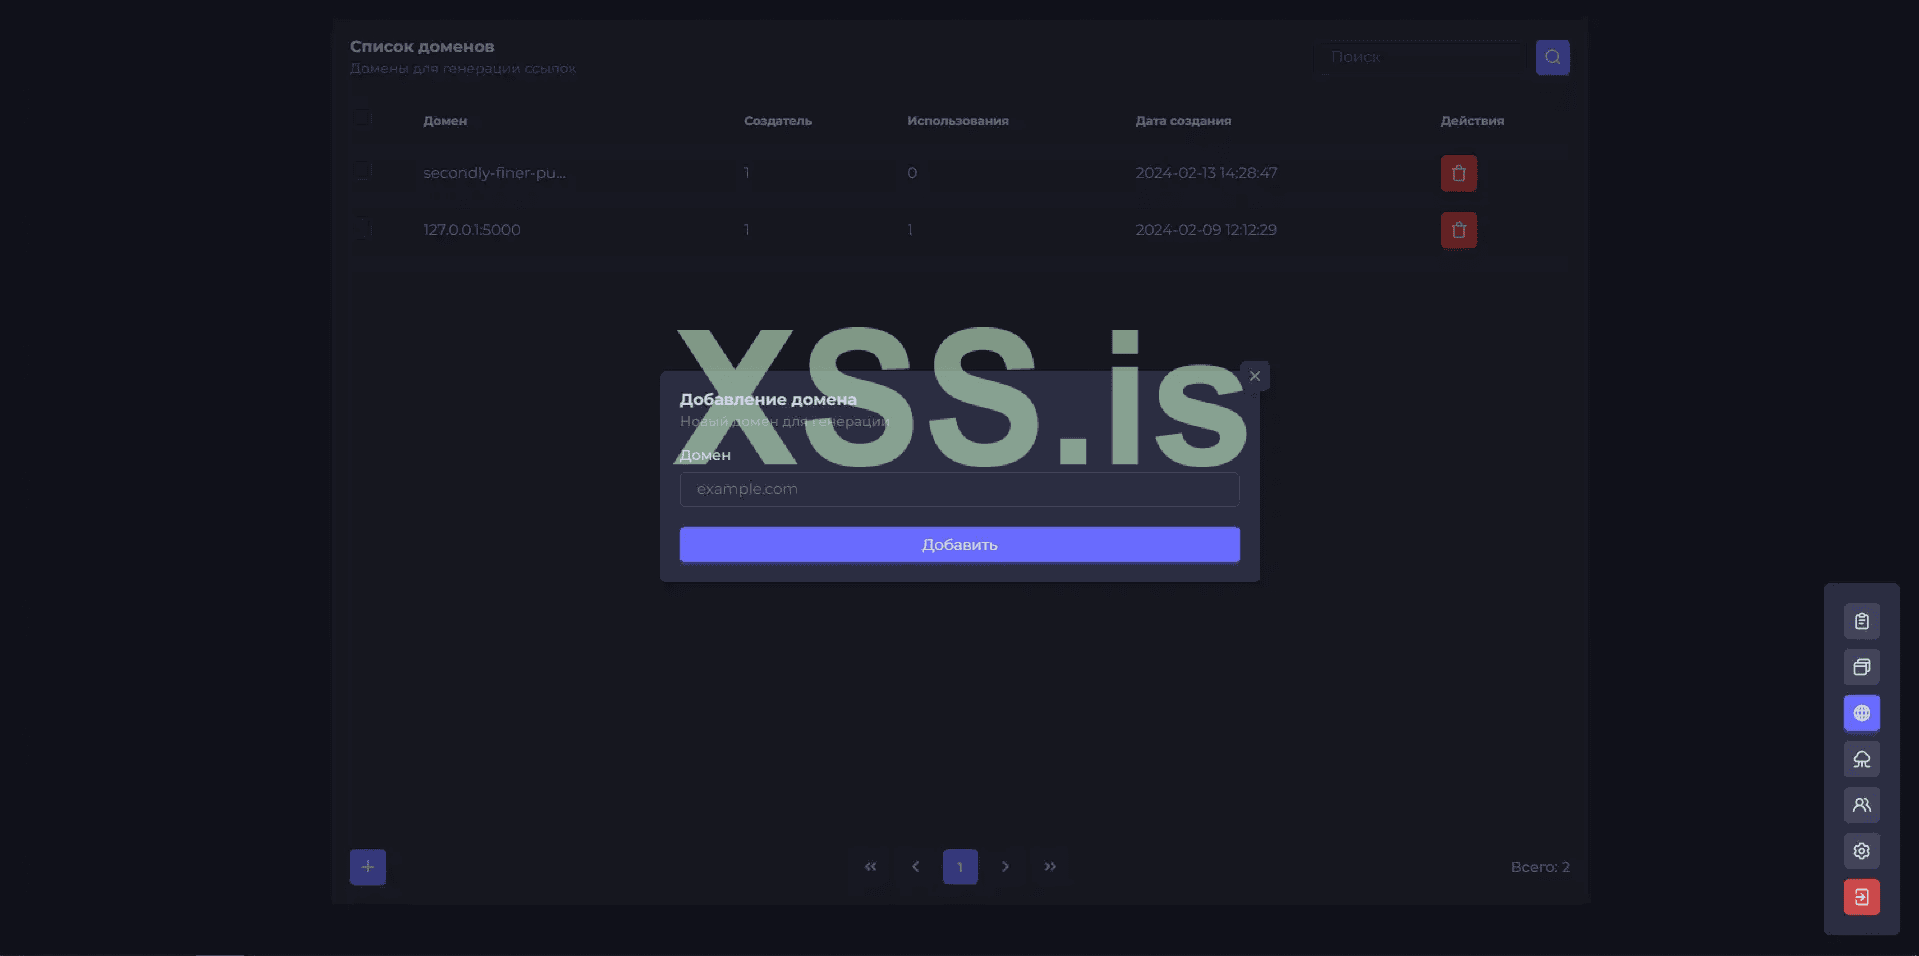
Task: Check the box for the secondly-finer-pu... row
Action: (x=364, y=172)
